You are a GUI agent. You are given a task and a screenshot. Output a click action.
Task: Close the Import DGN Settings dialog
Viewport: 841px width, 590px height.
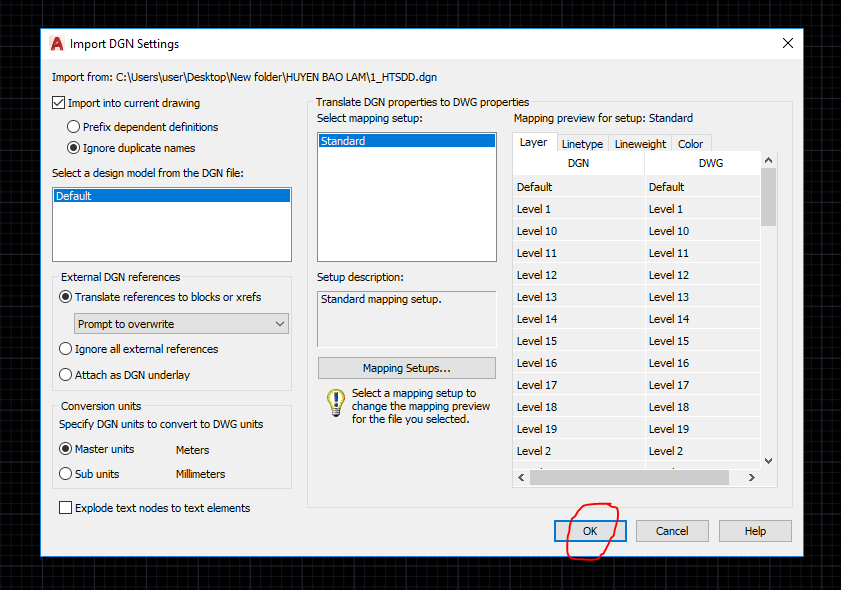(788, 44)
